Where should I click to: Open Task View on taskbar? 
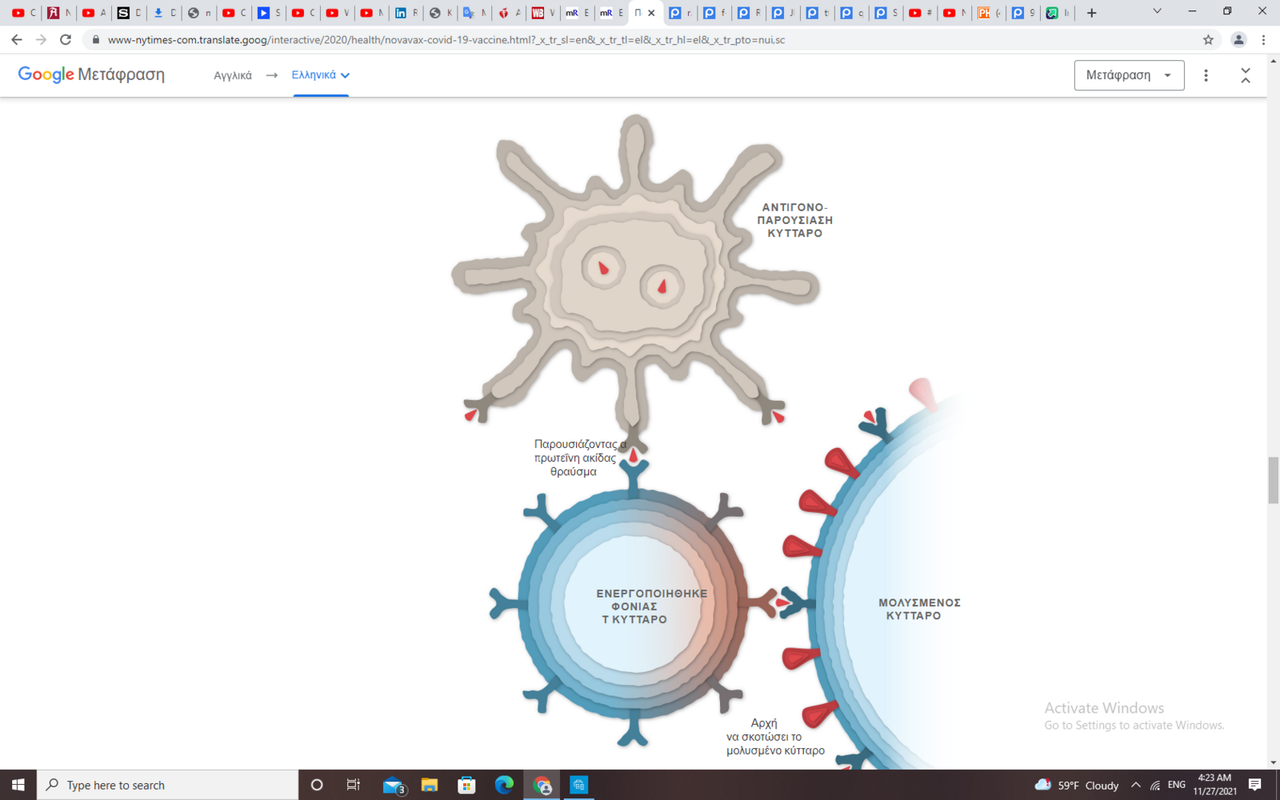[353, 785]
